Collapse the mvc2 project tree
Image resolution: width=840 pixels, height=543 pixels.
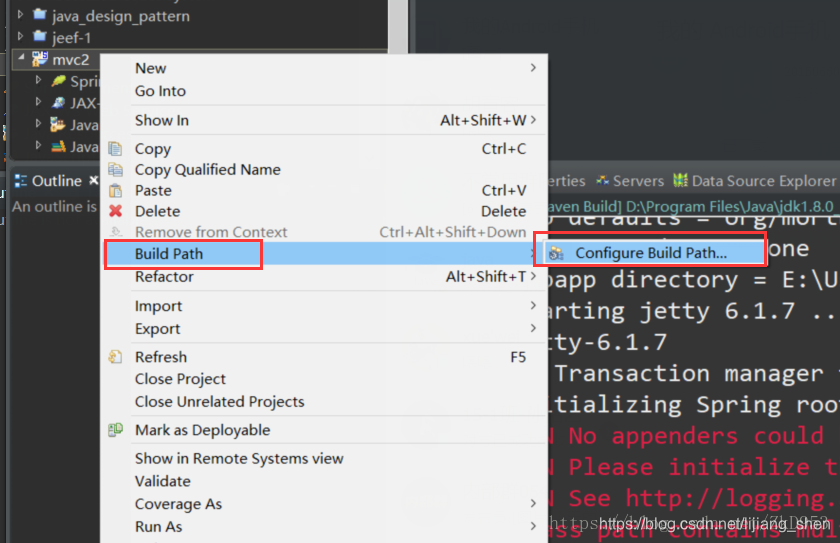[x=21, y=57]
